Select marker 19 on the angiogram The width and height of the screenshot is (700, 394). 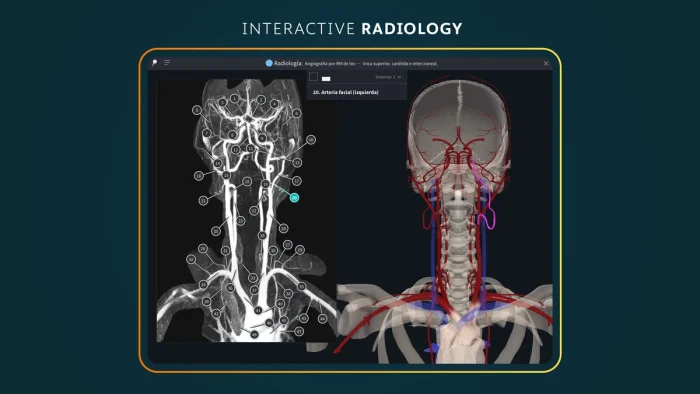point(266,183)
